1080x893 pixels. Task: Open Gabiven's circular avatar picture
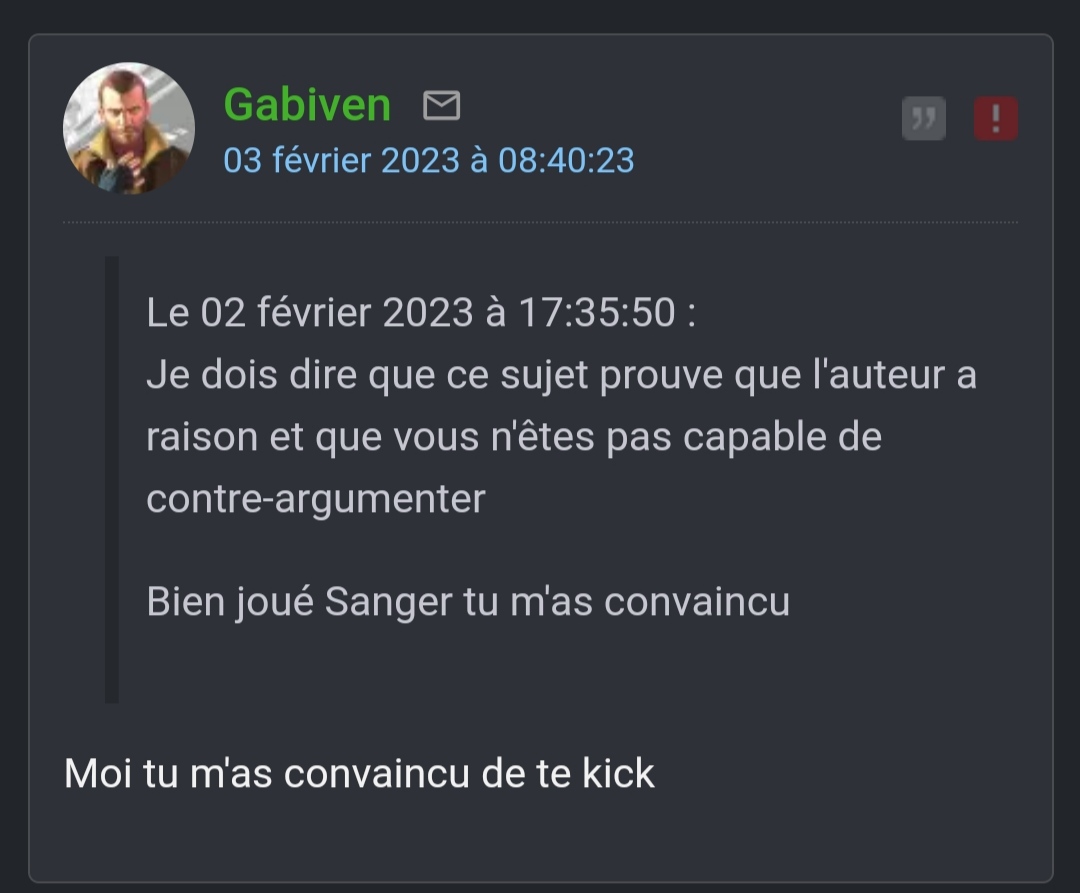[x=129, y=128]
